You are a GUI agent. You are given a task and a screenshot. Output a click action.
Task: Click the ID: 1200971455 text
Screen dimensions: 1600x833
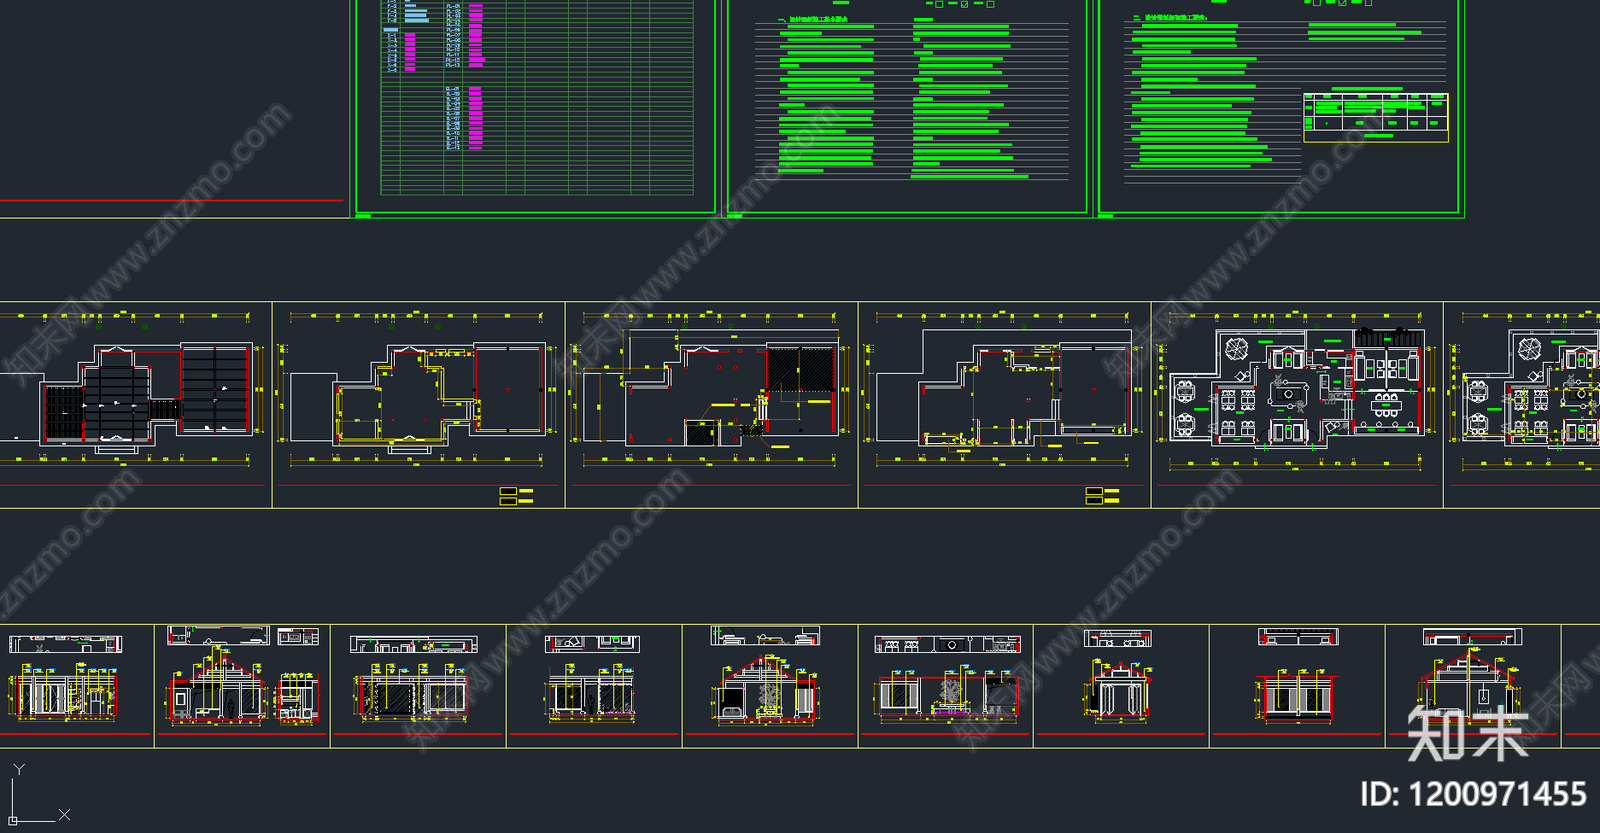(x=1473, y=795)
